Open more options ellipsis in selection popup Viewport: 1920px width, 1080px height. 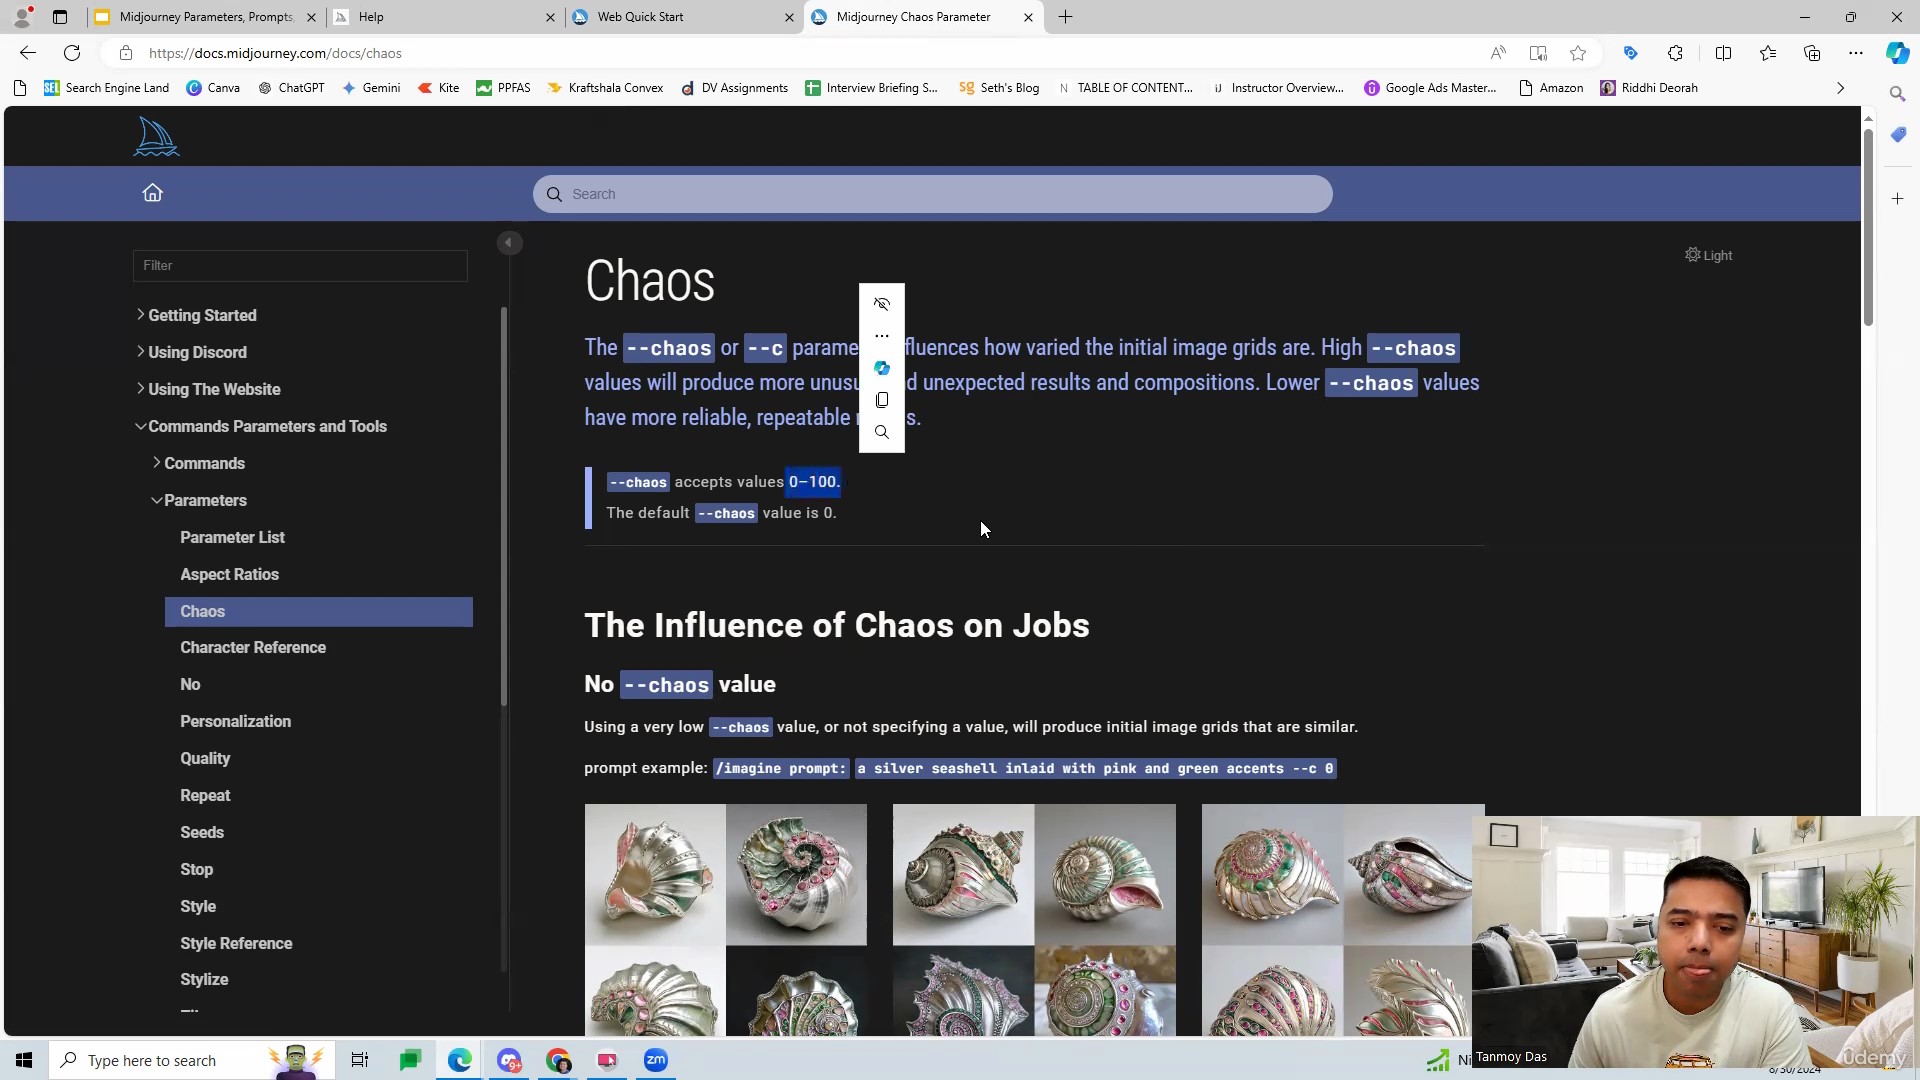click(881, 336)
